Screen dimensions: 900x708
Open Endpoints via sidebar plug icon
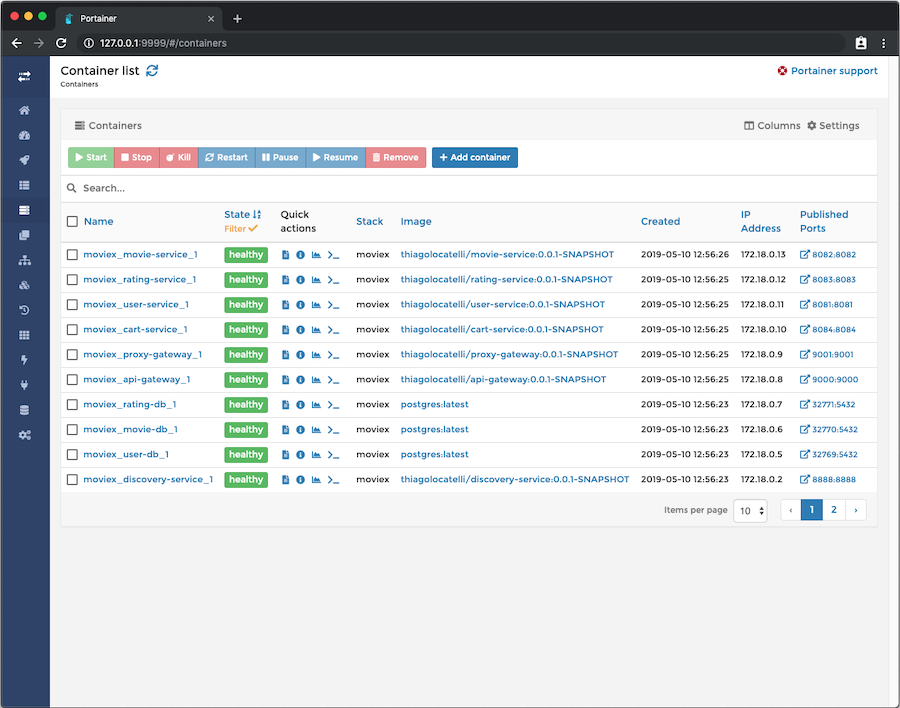coord(24,385)
